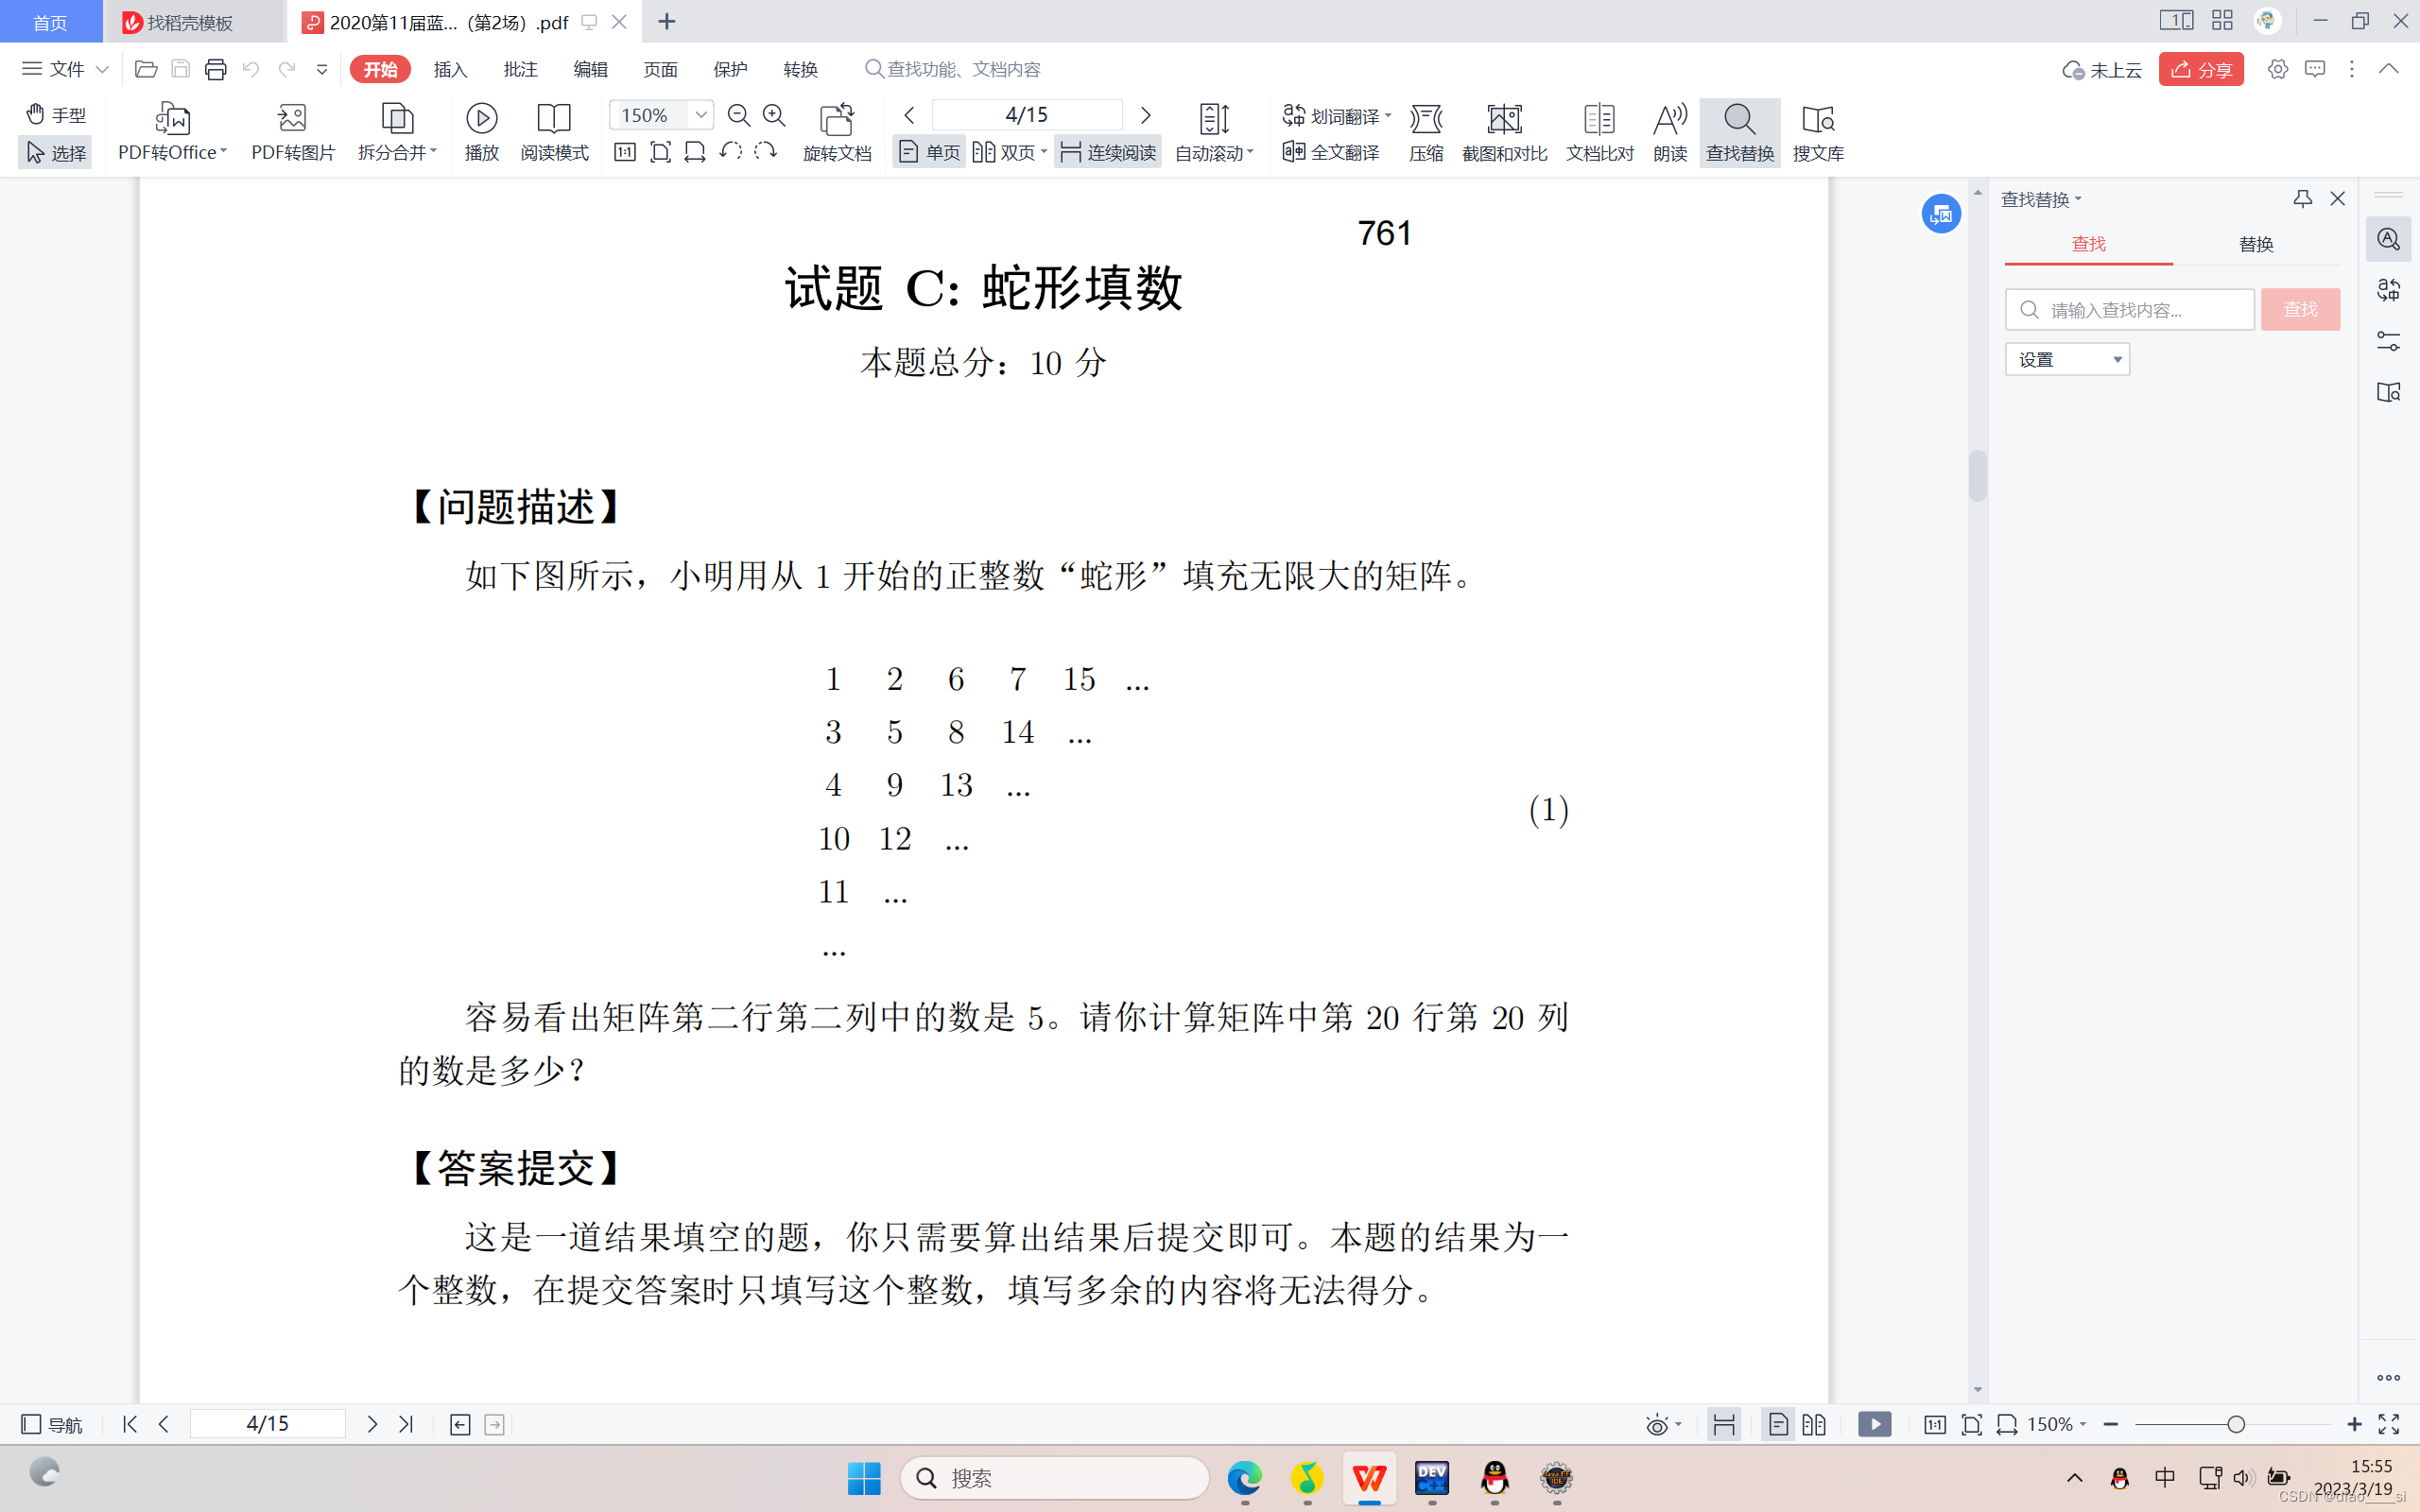The height and width of the screenshot is (1512, 2420).
Task: Enable the 手型 hand tool
Action: tap(56, 114)
